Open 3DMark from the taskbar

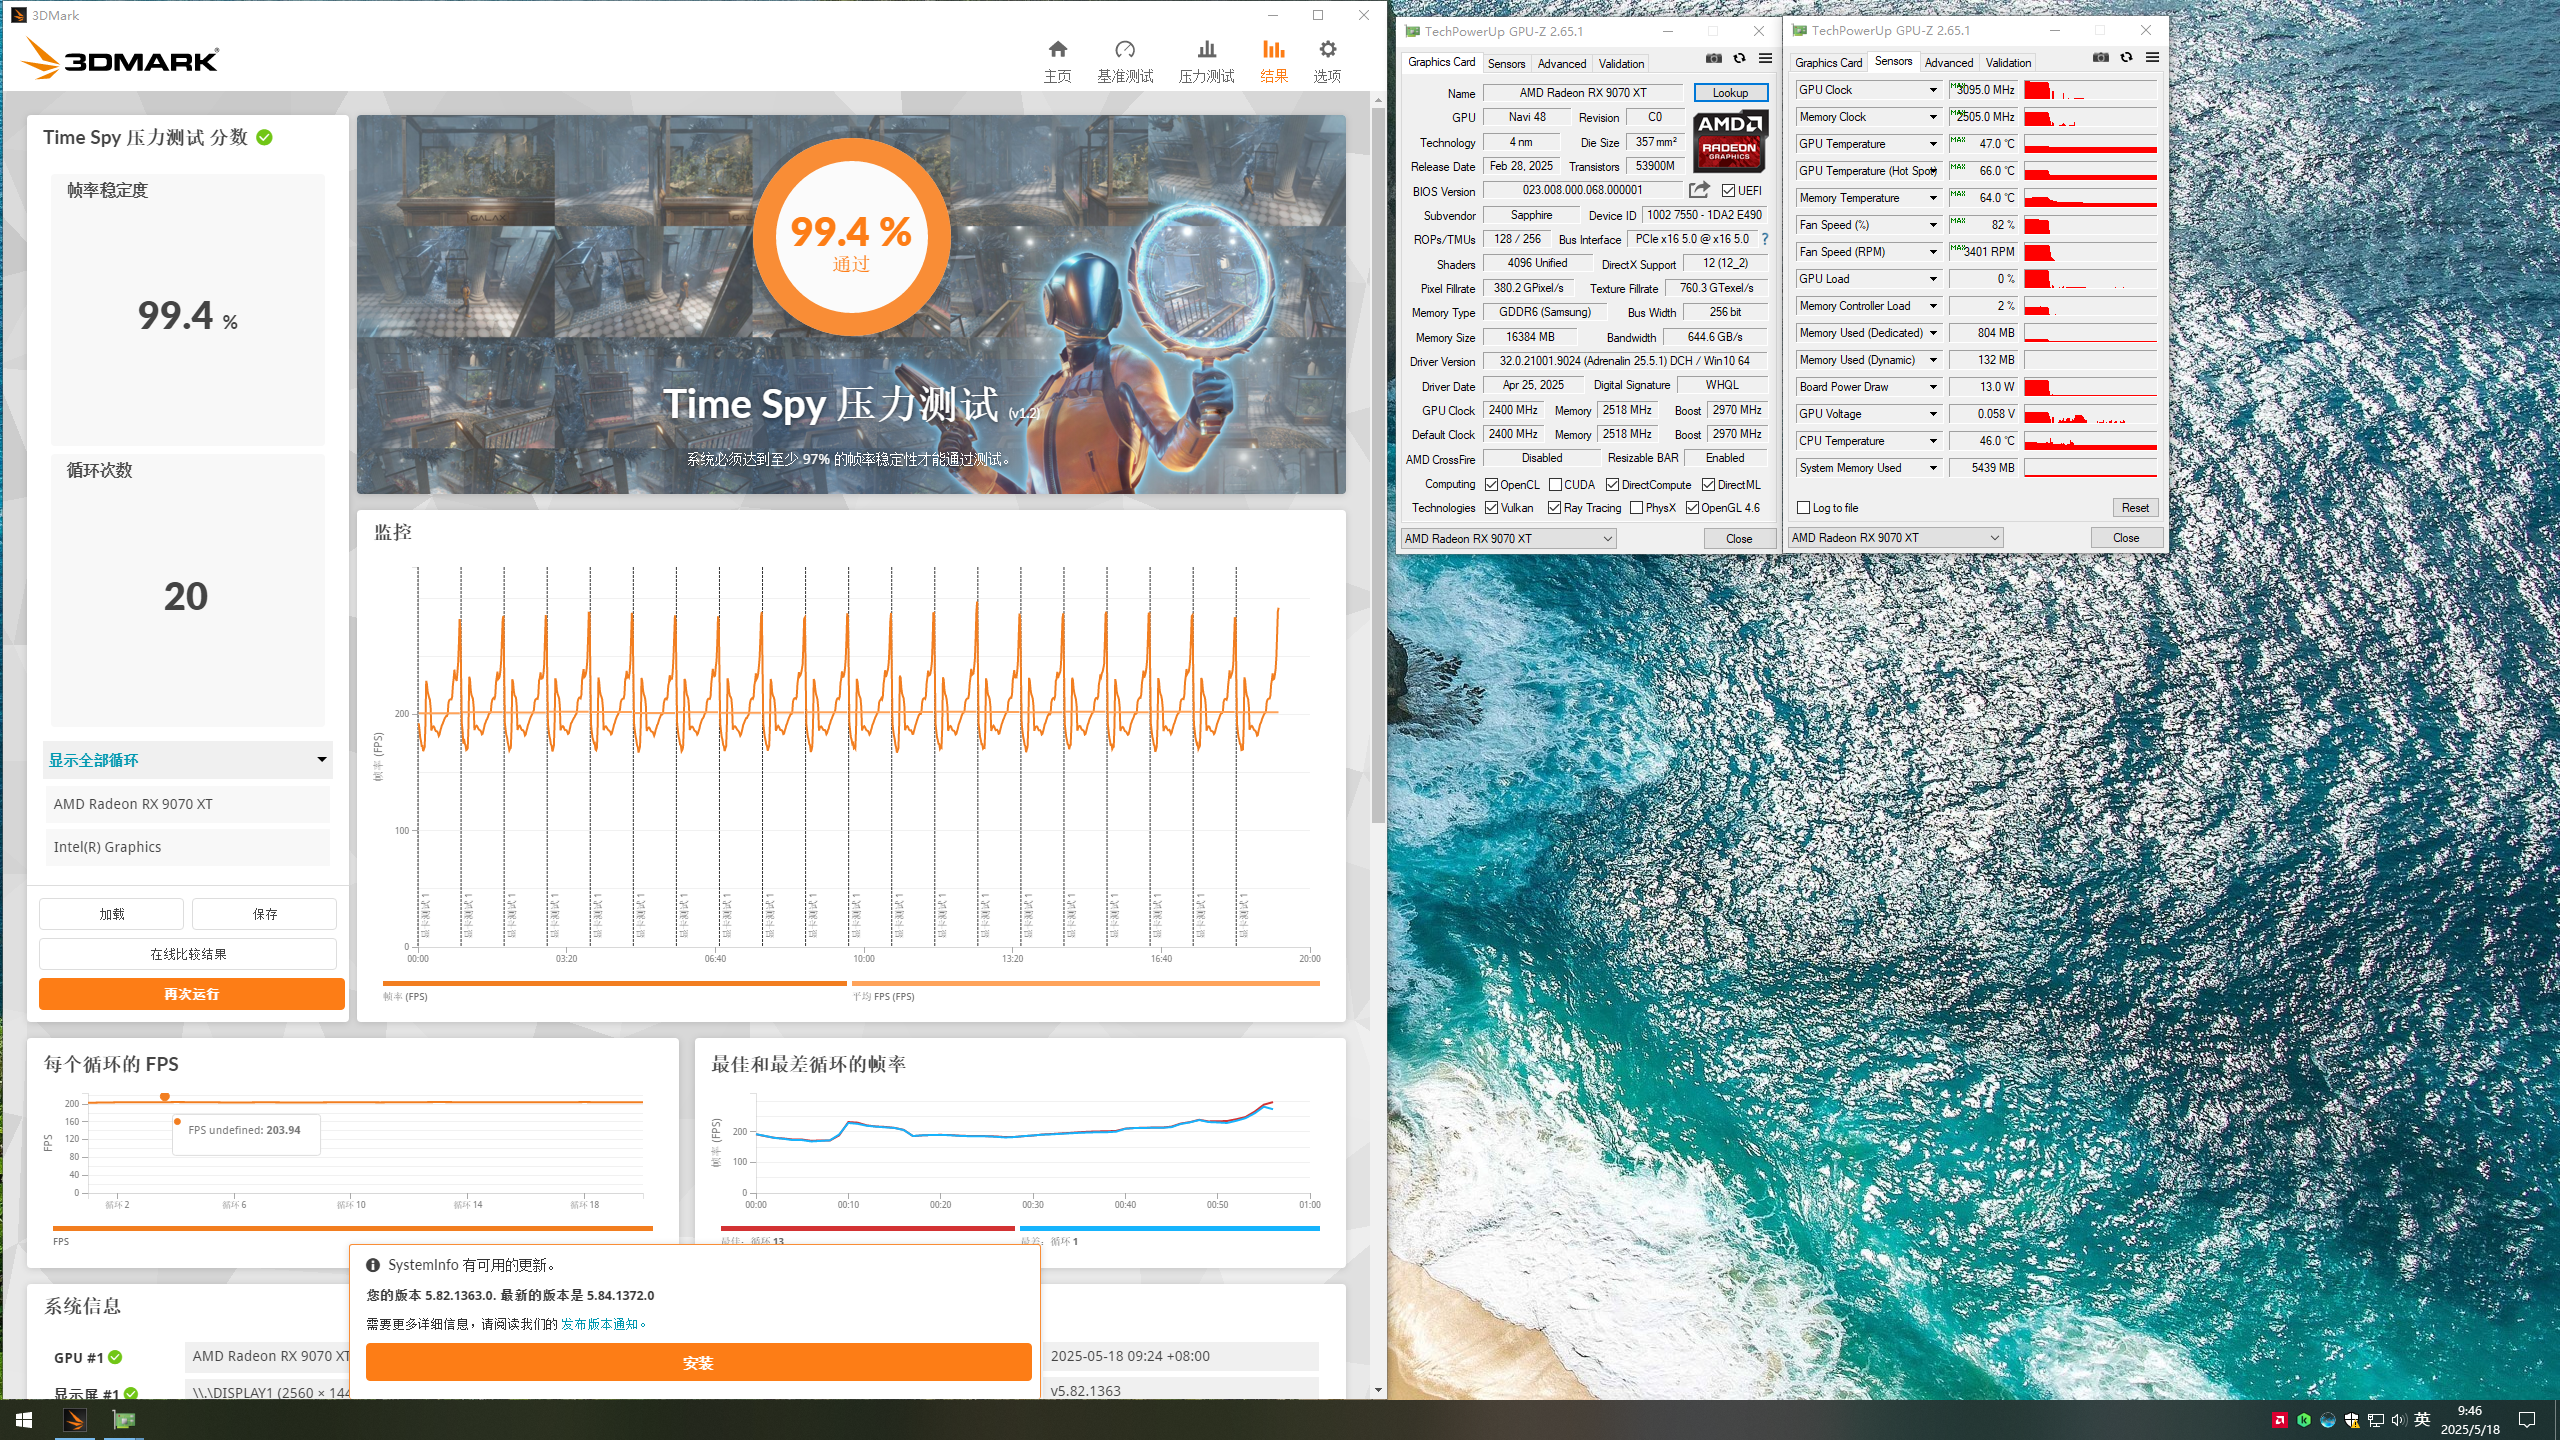74,1420
